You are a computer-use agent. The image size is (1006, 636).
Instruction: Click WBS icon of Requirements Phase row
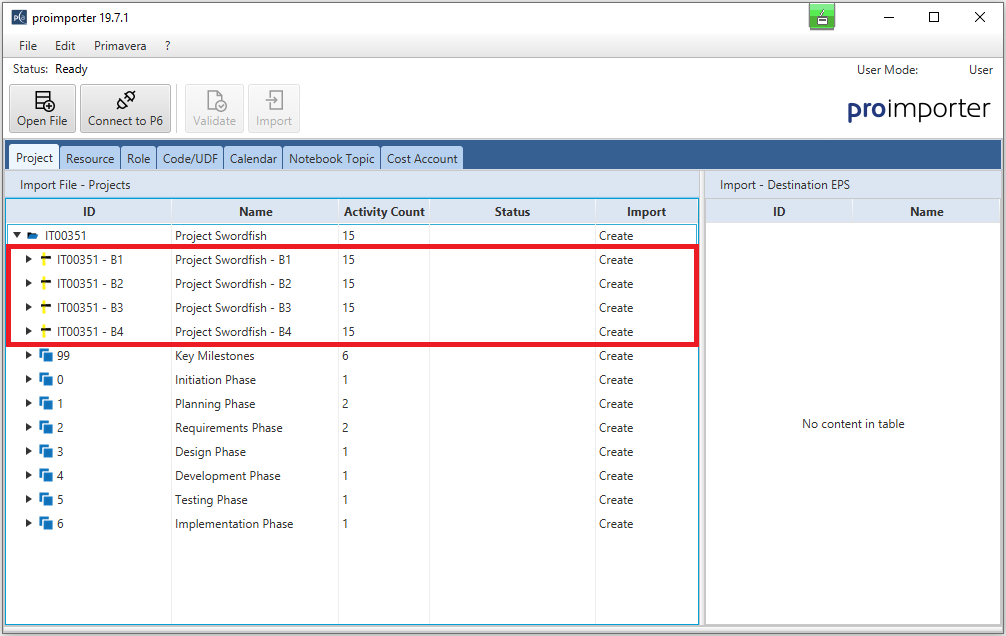[x=46, y=427]
